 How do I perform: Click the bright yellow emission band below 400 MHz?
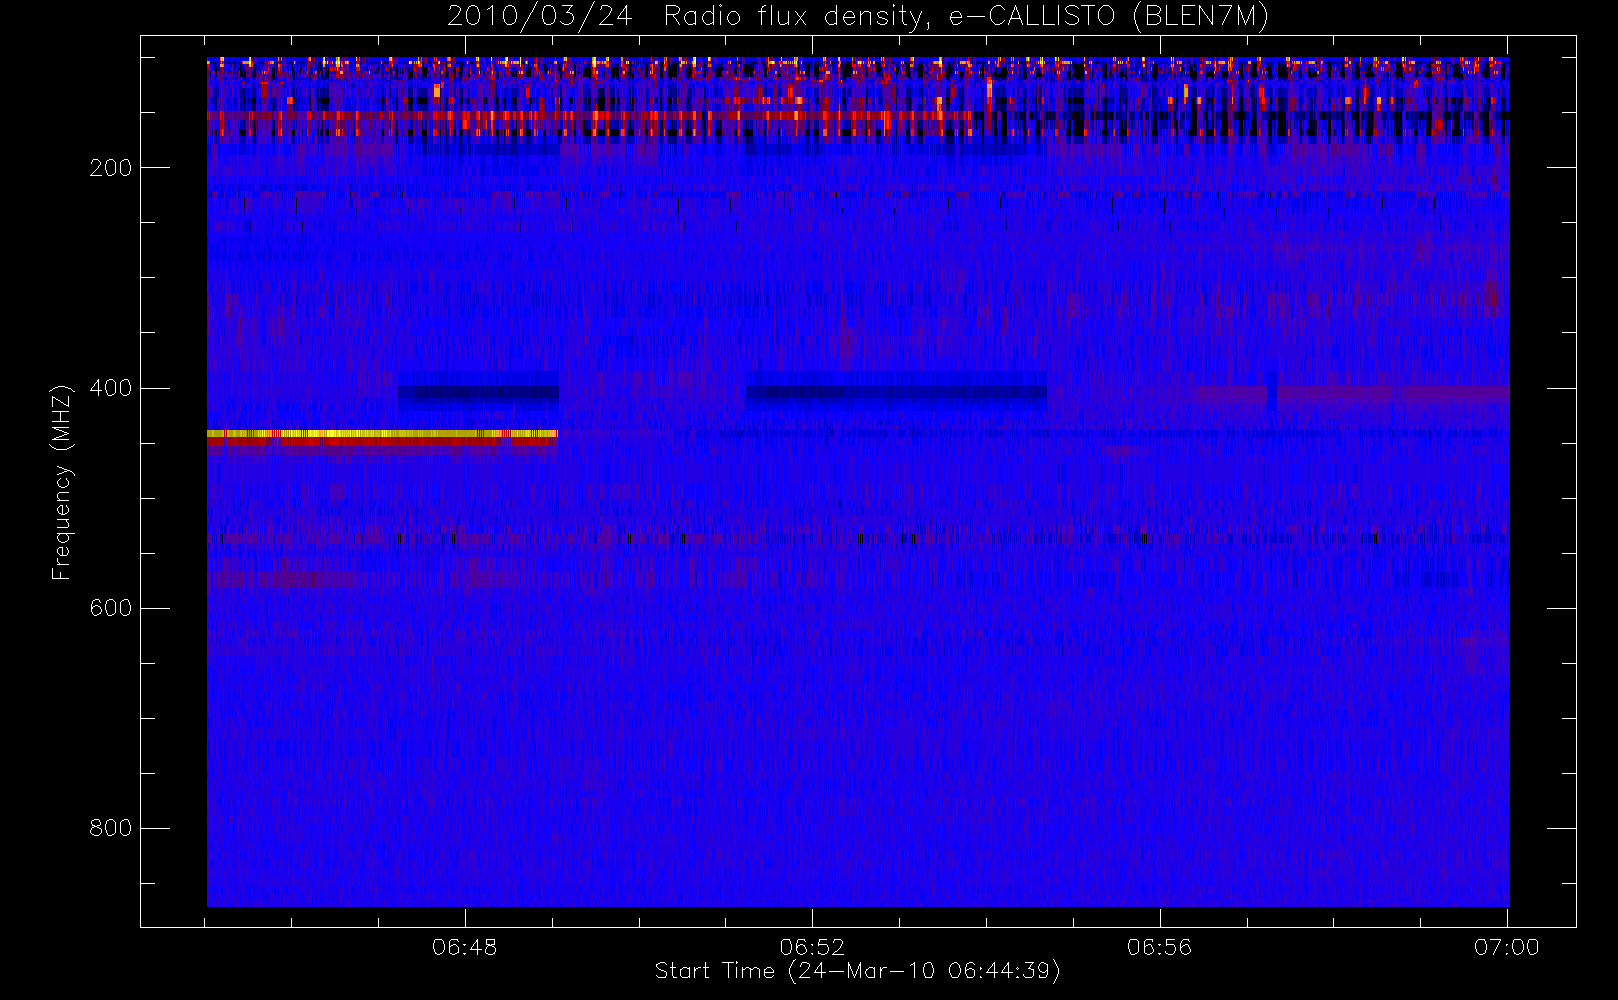click(x=382, y=434)
